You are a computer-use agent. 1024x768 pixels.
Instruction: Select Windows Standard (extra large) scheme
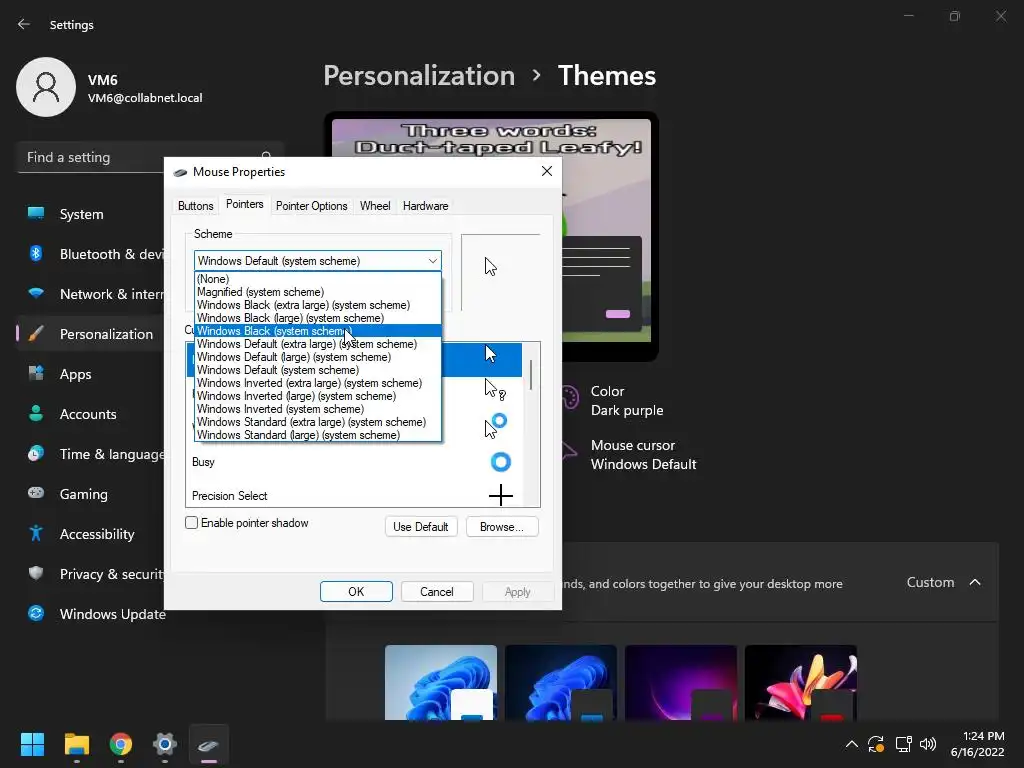point(318,423)
